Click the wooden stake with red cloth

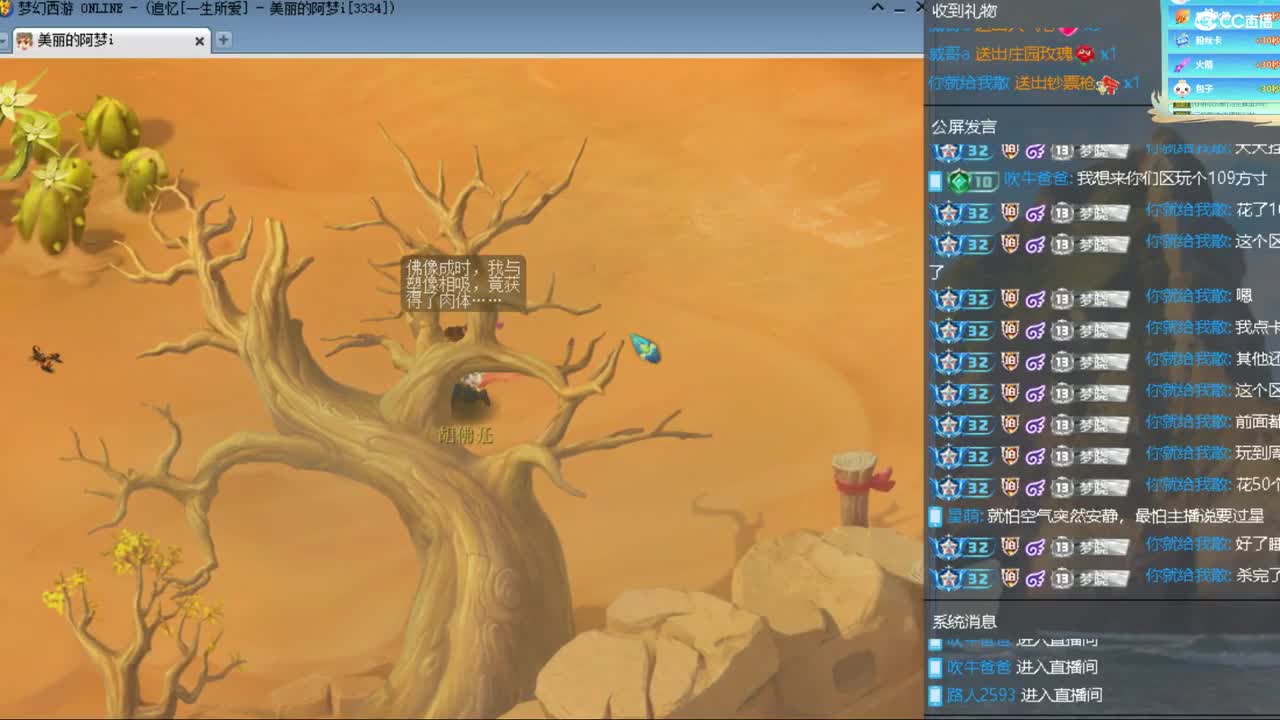click(x=858, y=487)
